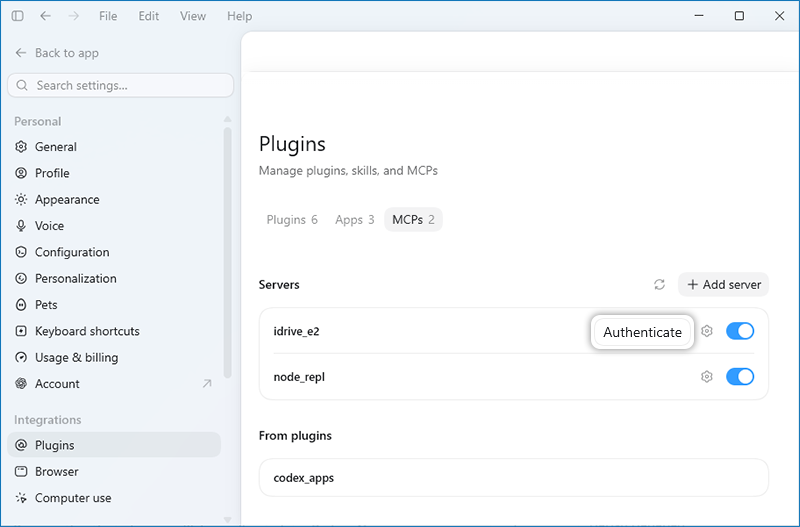Open Usage & billing settings
The width and height of the screenshot is (800, 527).
pyautogui.click(x=114, y=358)
